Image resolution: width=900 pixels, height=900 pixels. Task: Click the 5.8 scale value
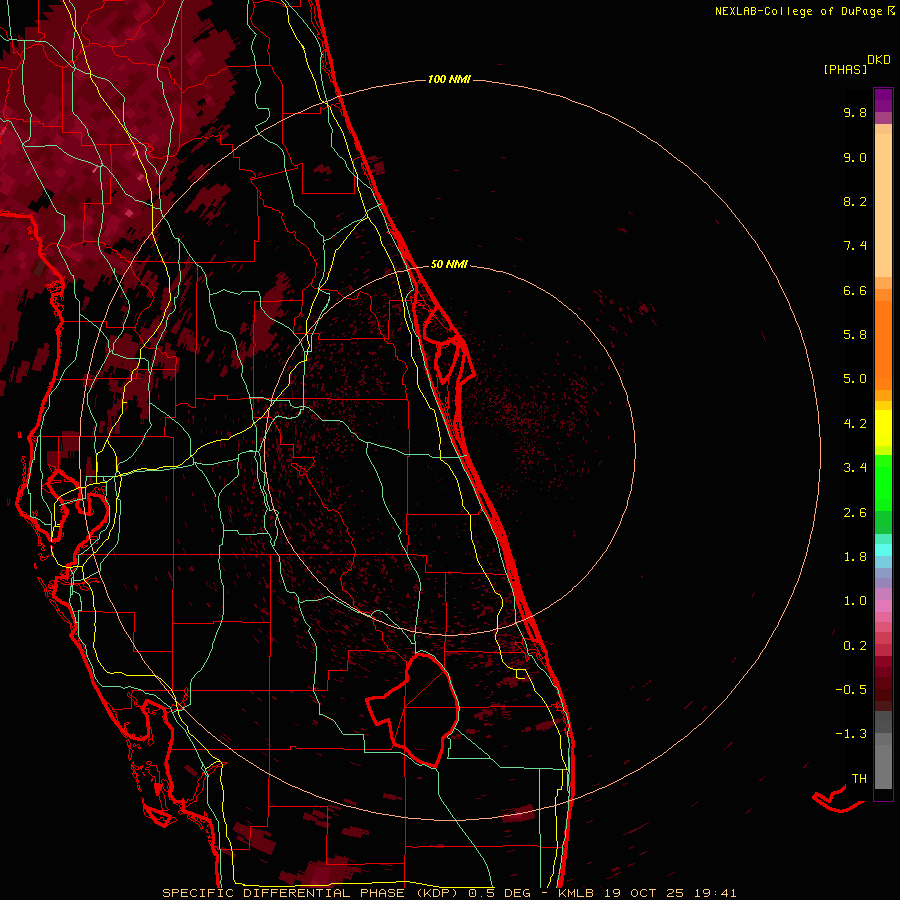[855, 335]
